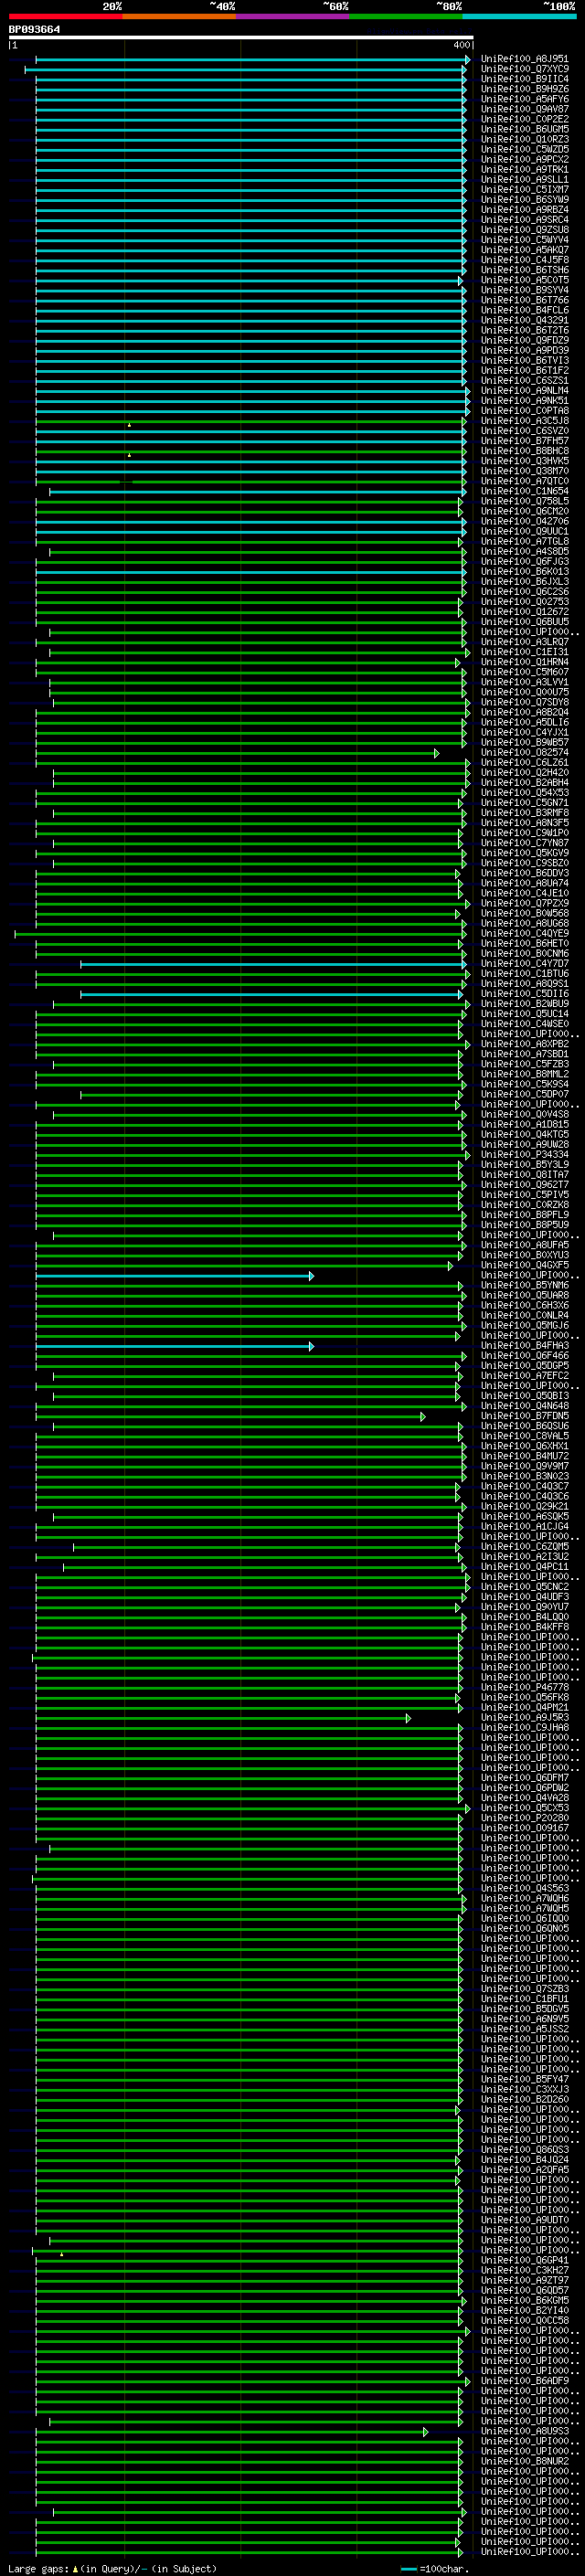This screenshot has width=585, height=2576.
Task: Open UniRef100_Q9ZSU8 entry
Action: click(x=525, y=230)
